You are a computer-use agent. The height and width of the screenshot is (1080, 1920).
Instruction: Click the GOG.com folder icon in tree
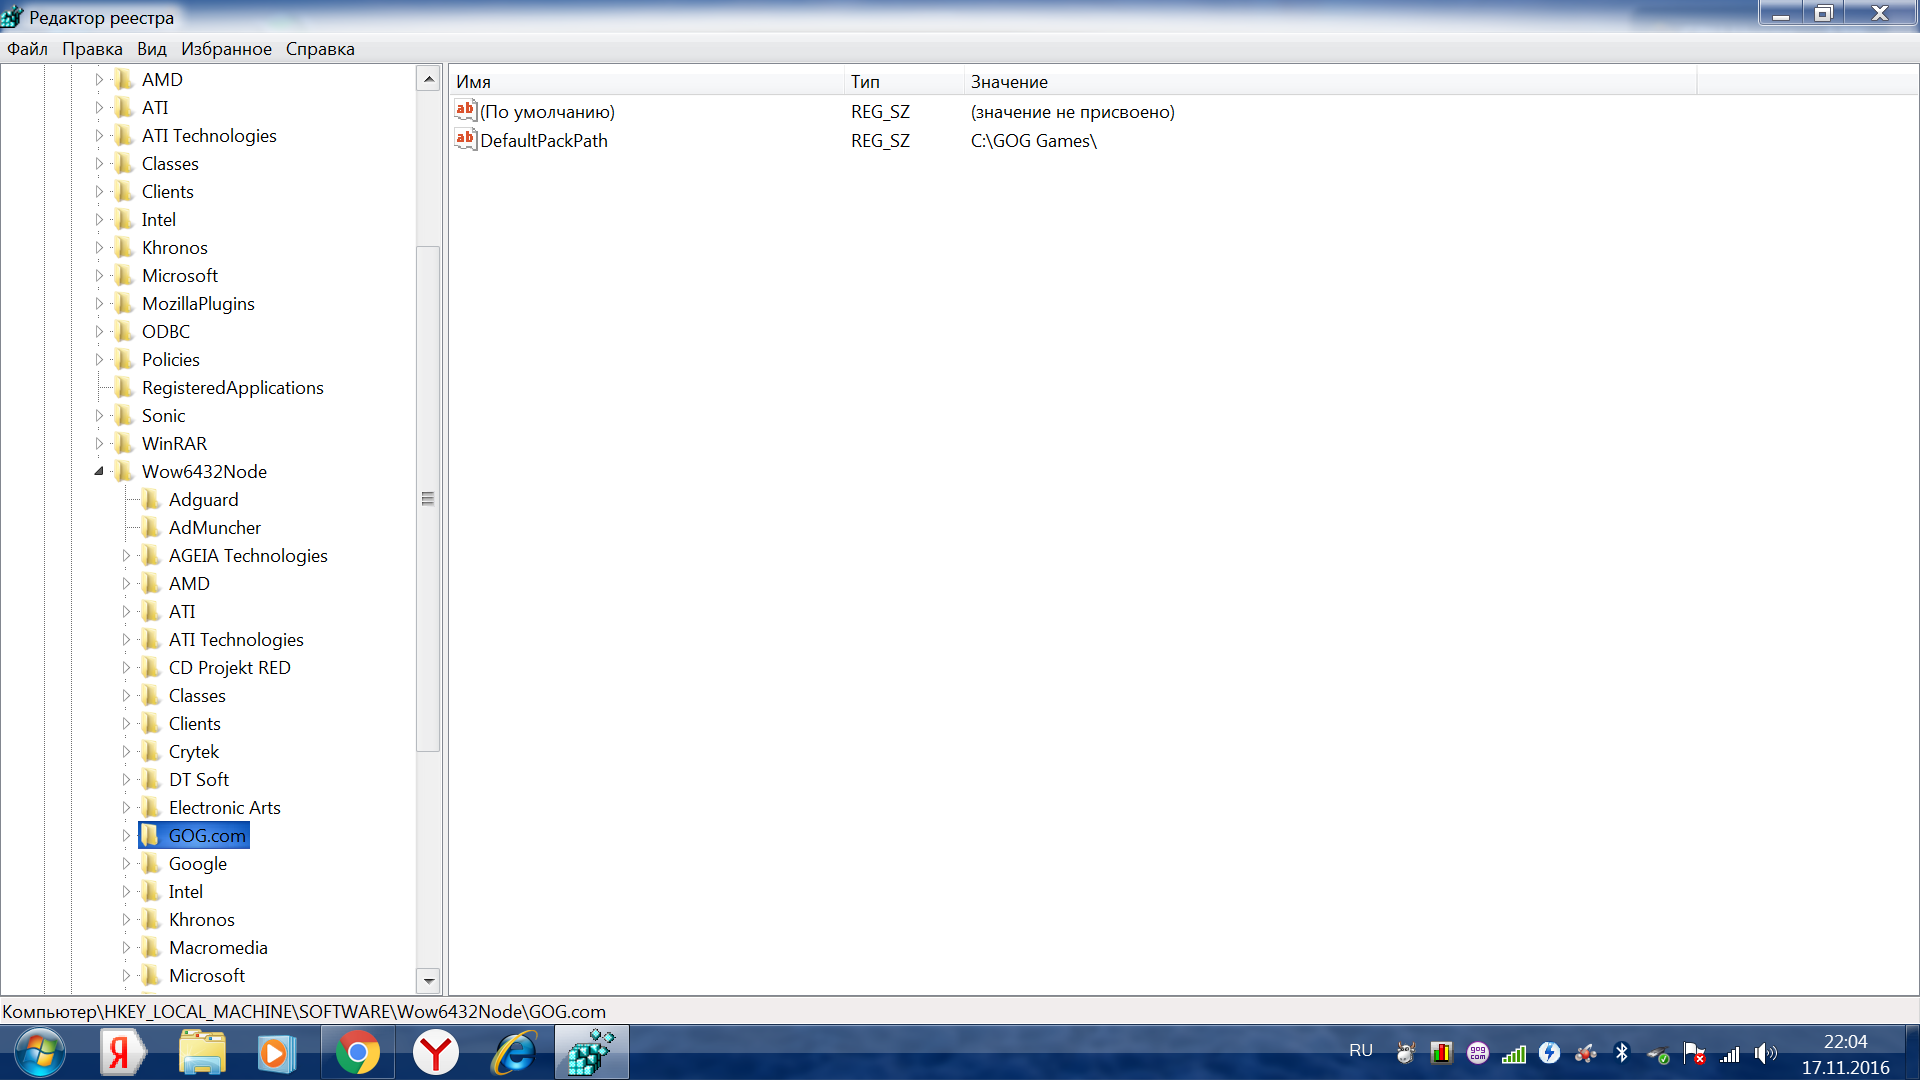coord(151,835)
